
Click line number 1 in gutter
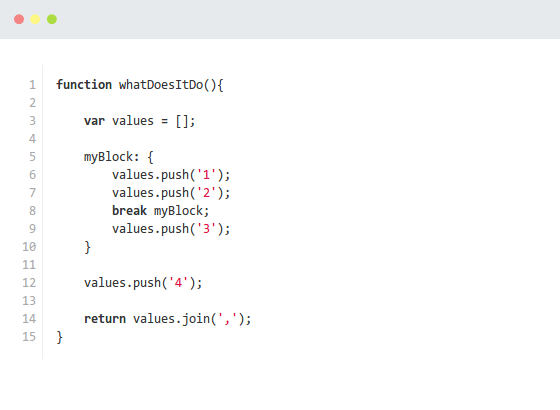pyautogui.click(x=32, y=85)
